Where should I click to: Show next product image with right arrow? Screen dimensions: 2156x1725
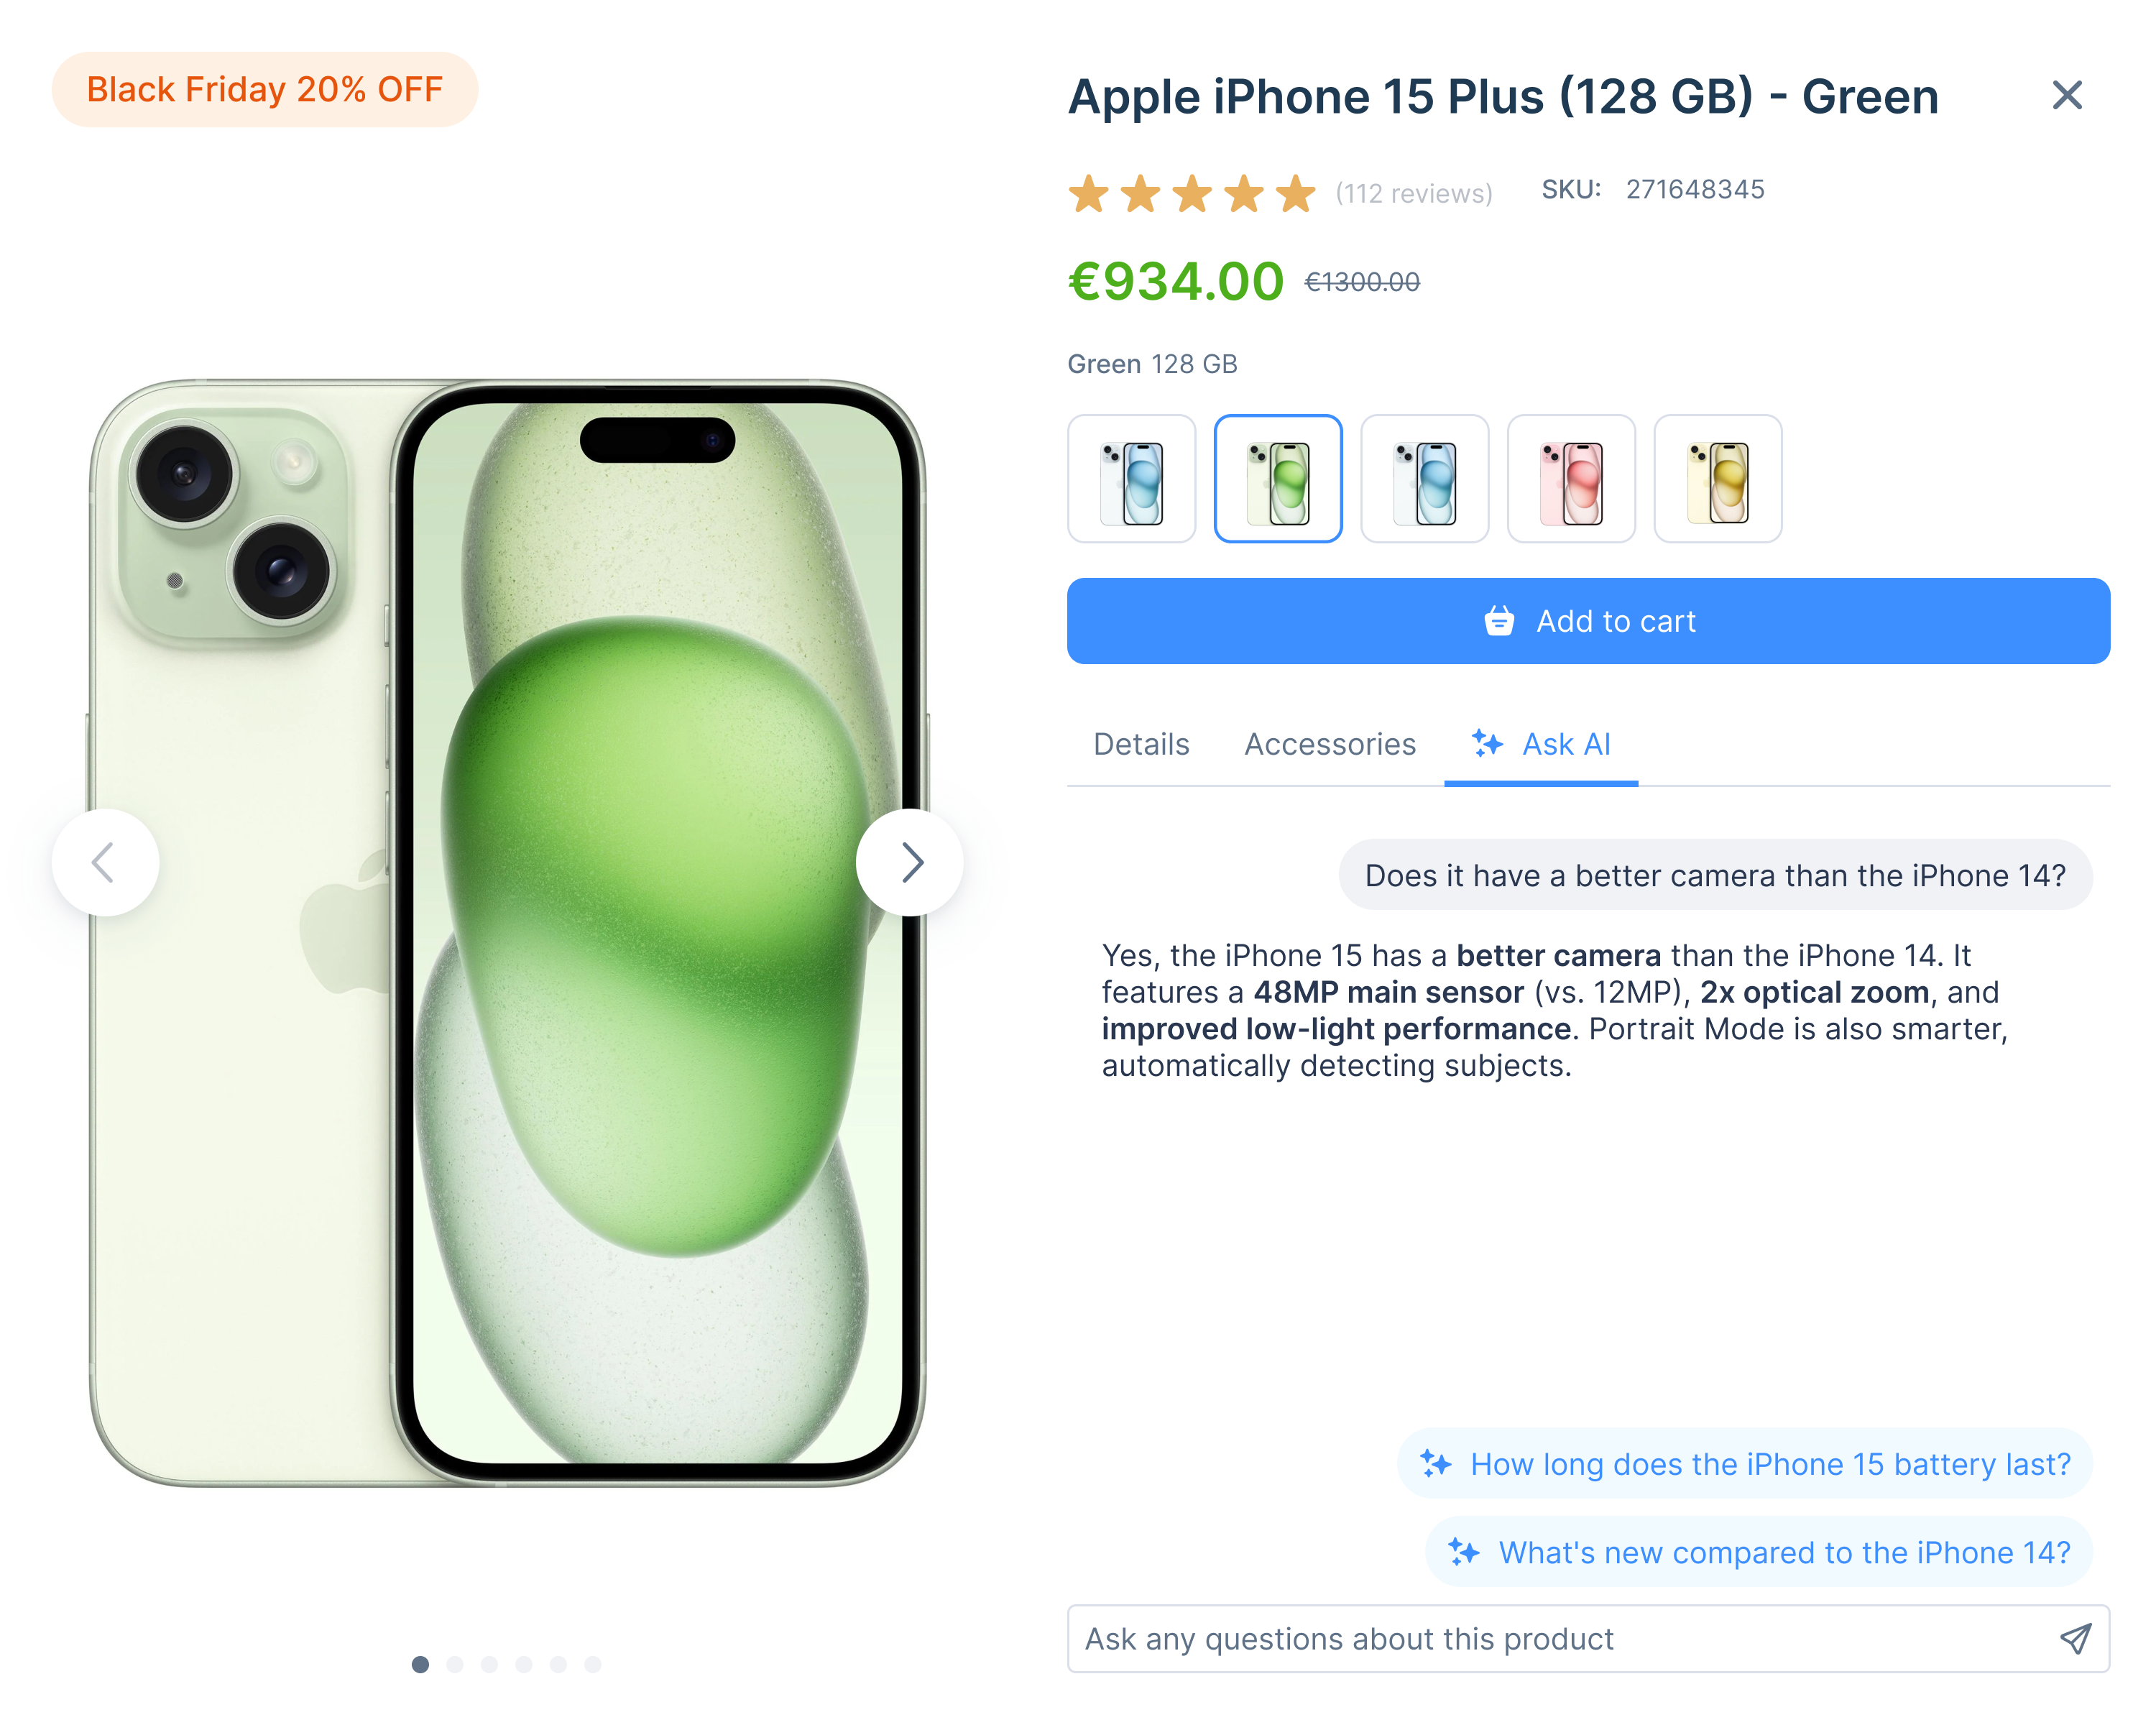point(909,862)
